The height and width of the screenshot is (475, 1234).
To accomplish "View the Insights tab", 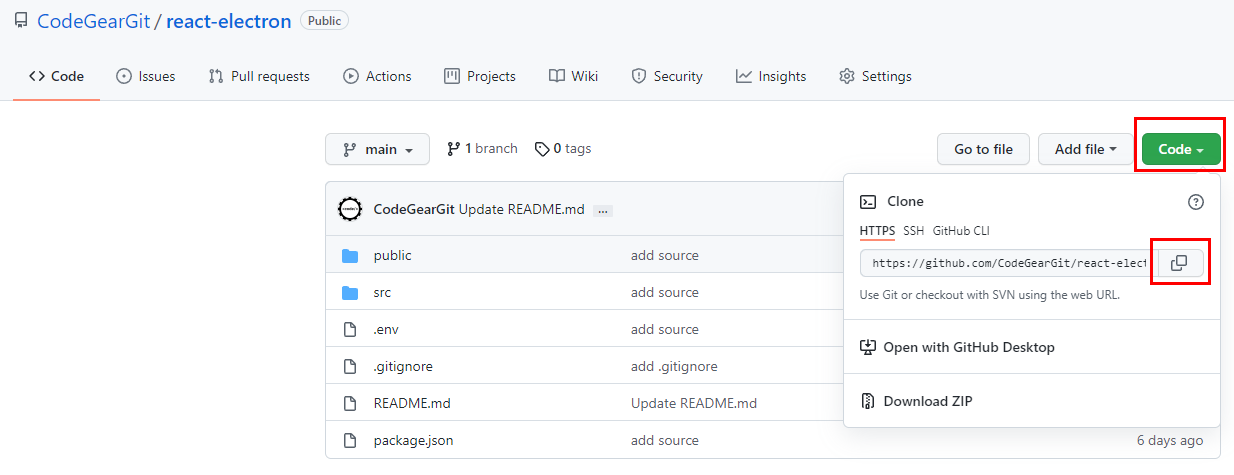I will (x=771, y=76).
